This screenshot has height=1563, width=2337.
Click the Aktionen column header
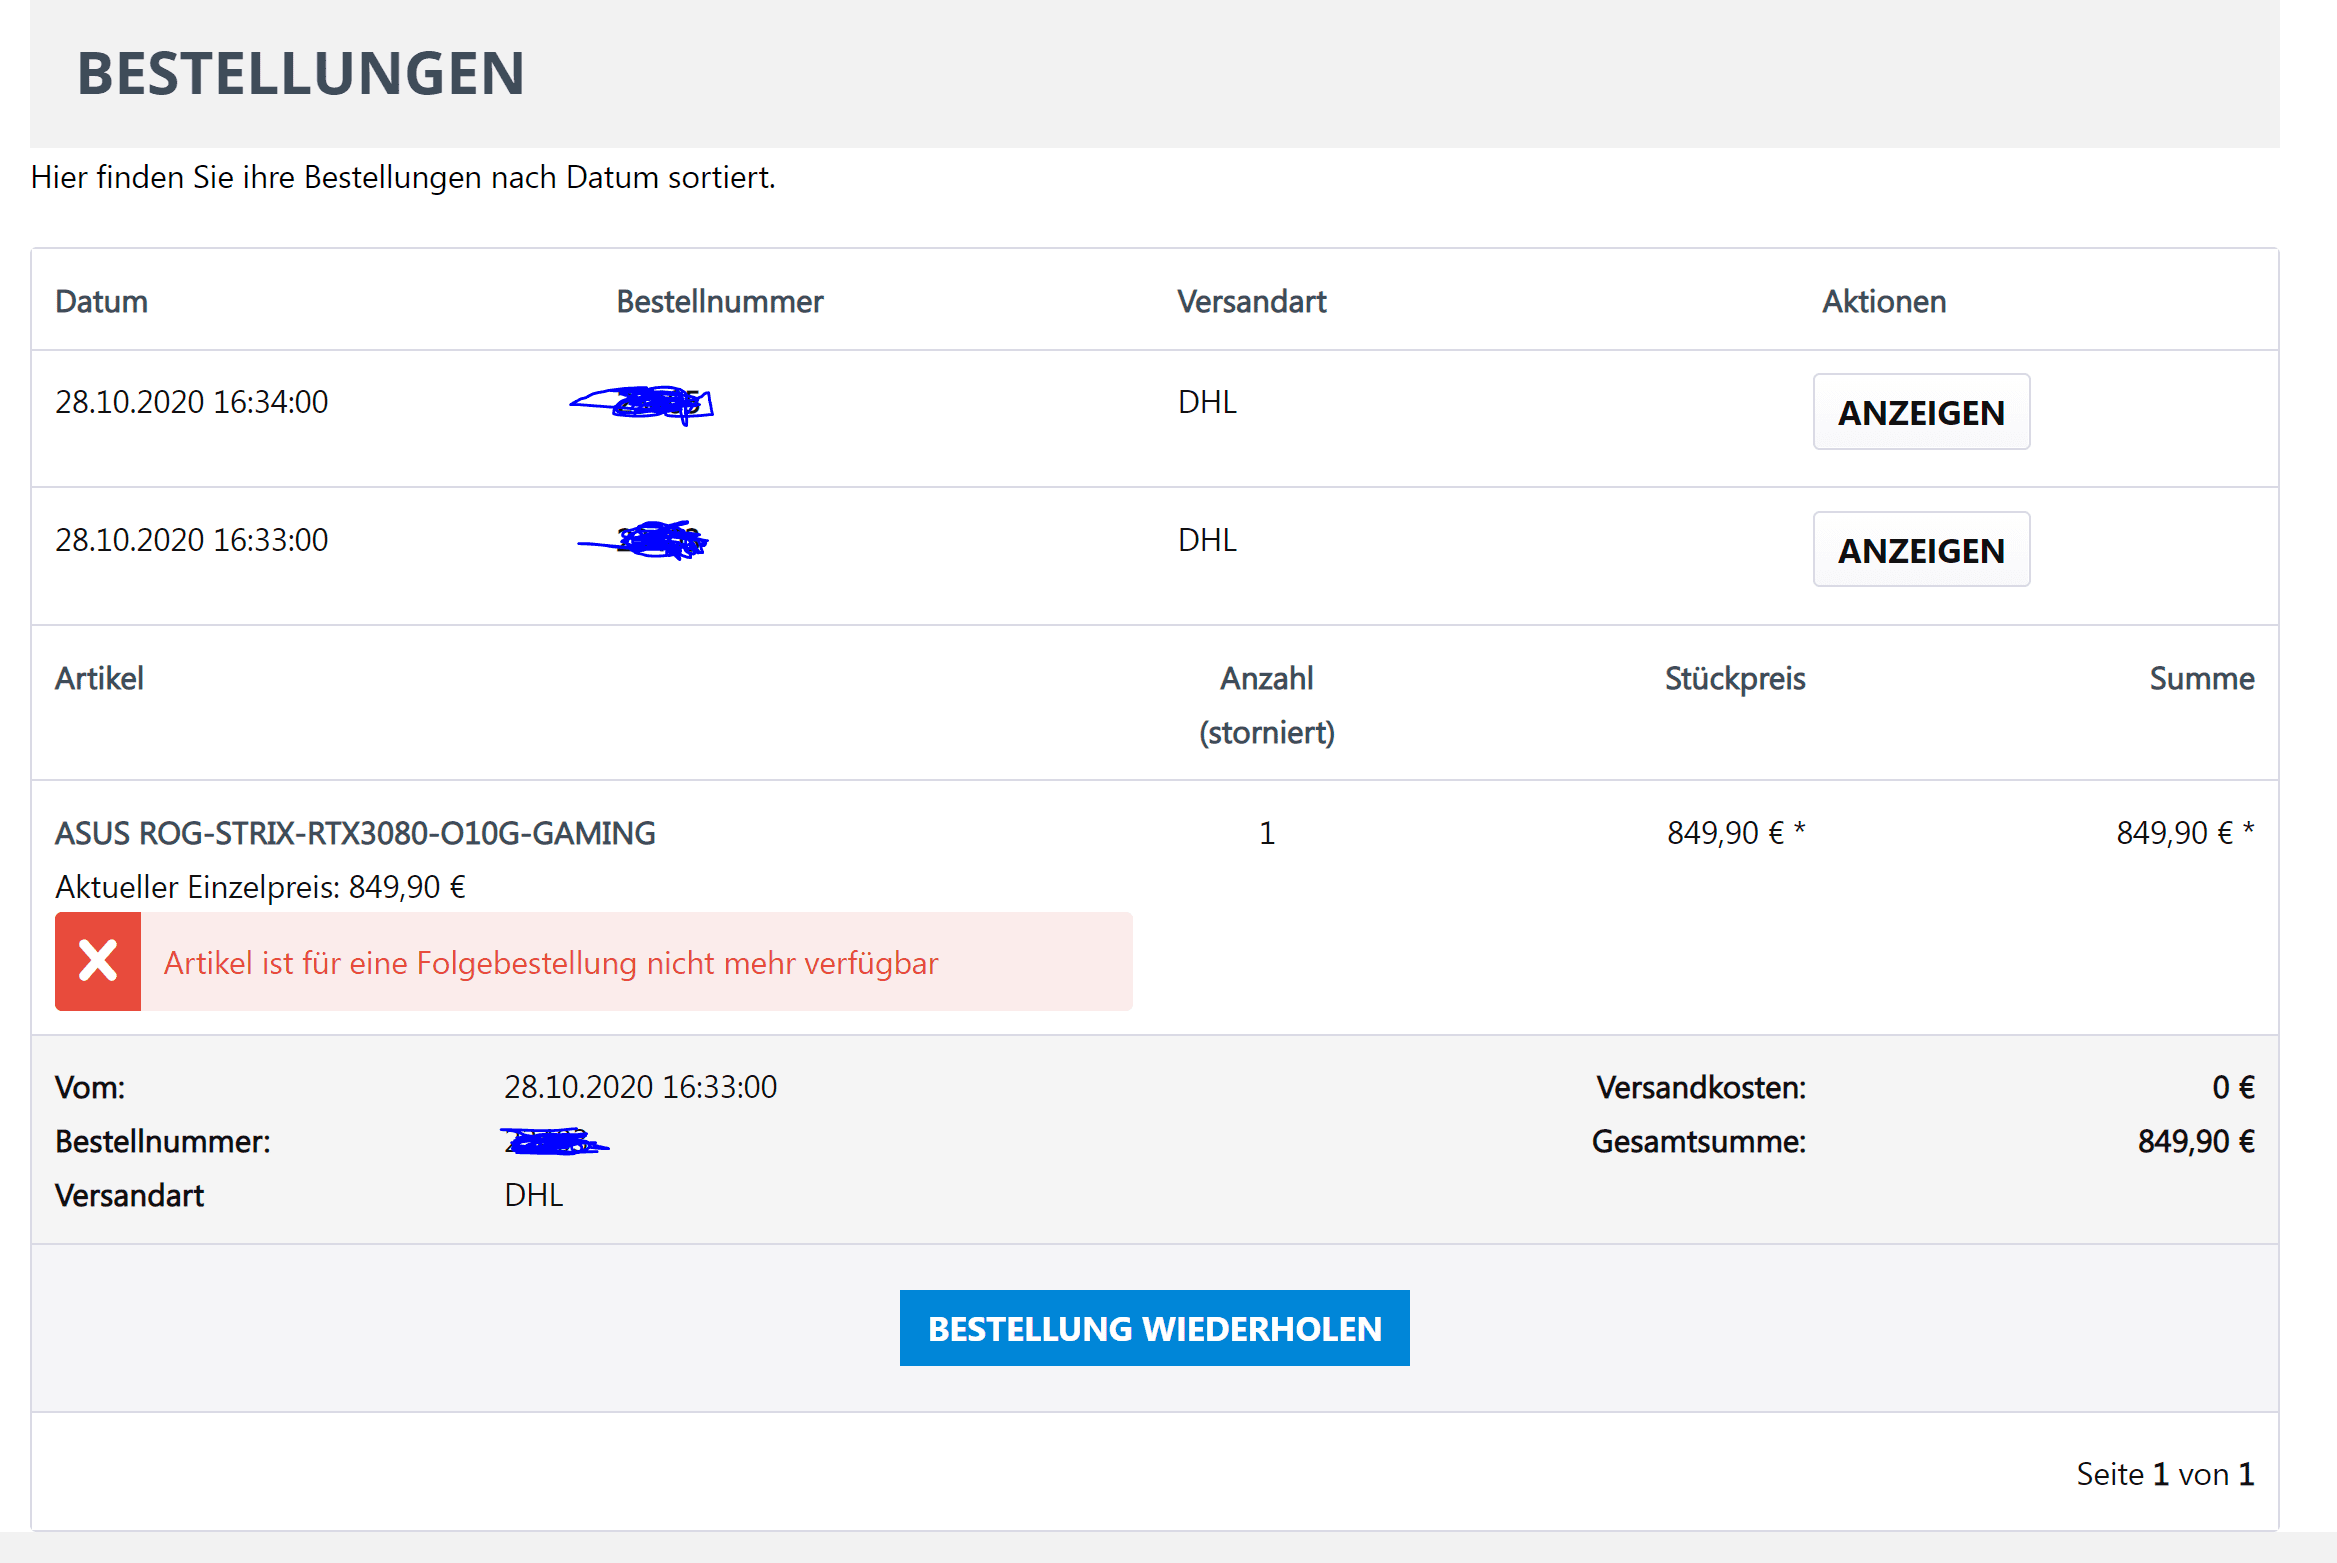point(1883,301)
